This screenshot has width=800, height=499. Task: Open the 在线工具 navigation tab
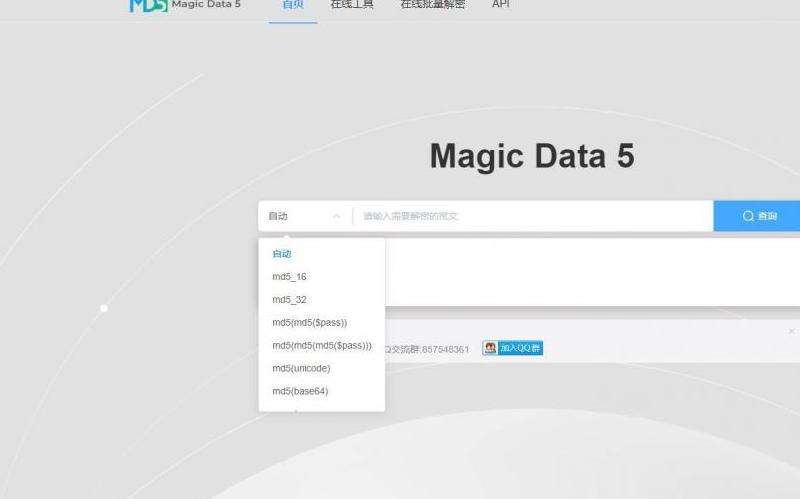tap(352, 5)
